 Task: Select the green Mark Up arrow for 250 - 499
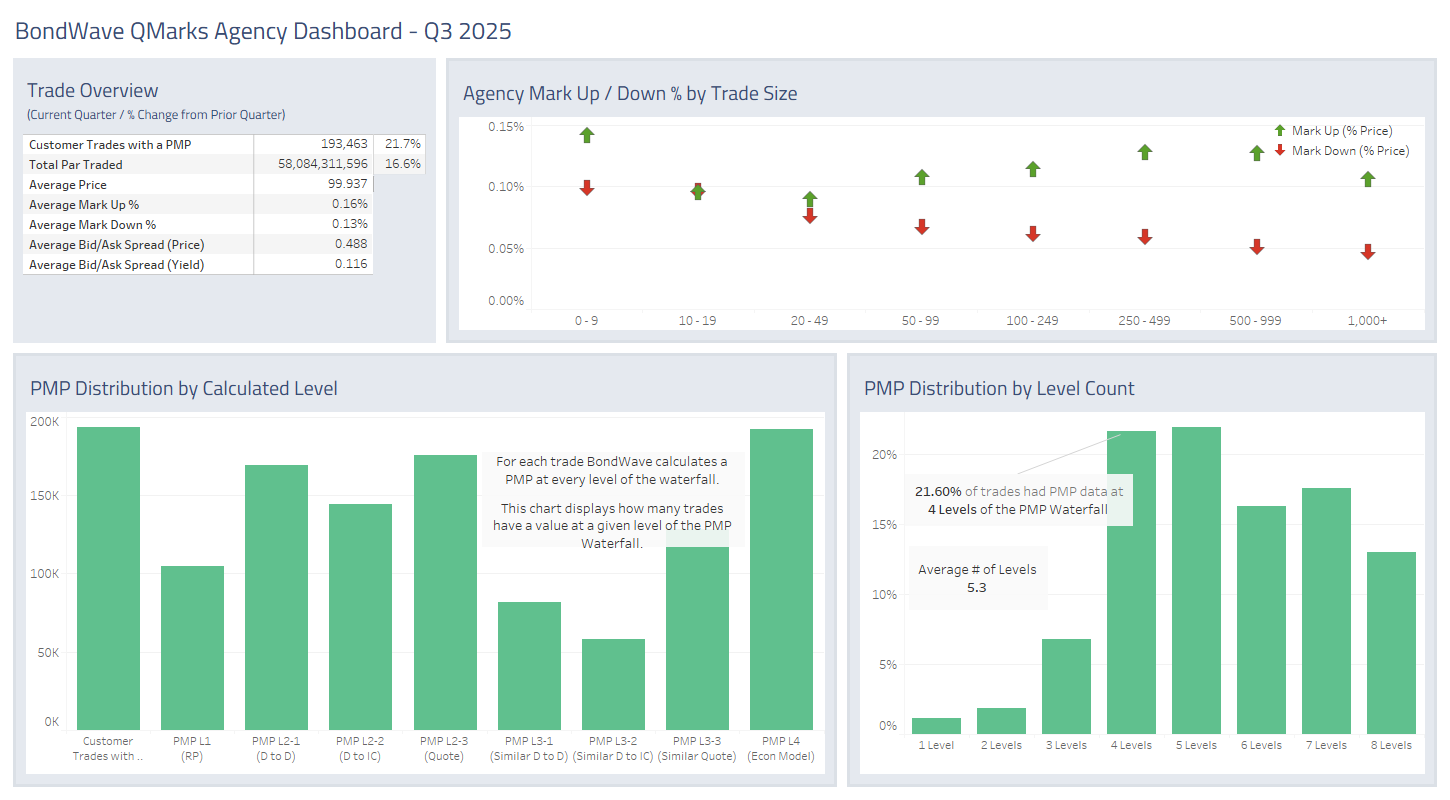tap(1145, 152)
